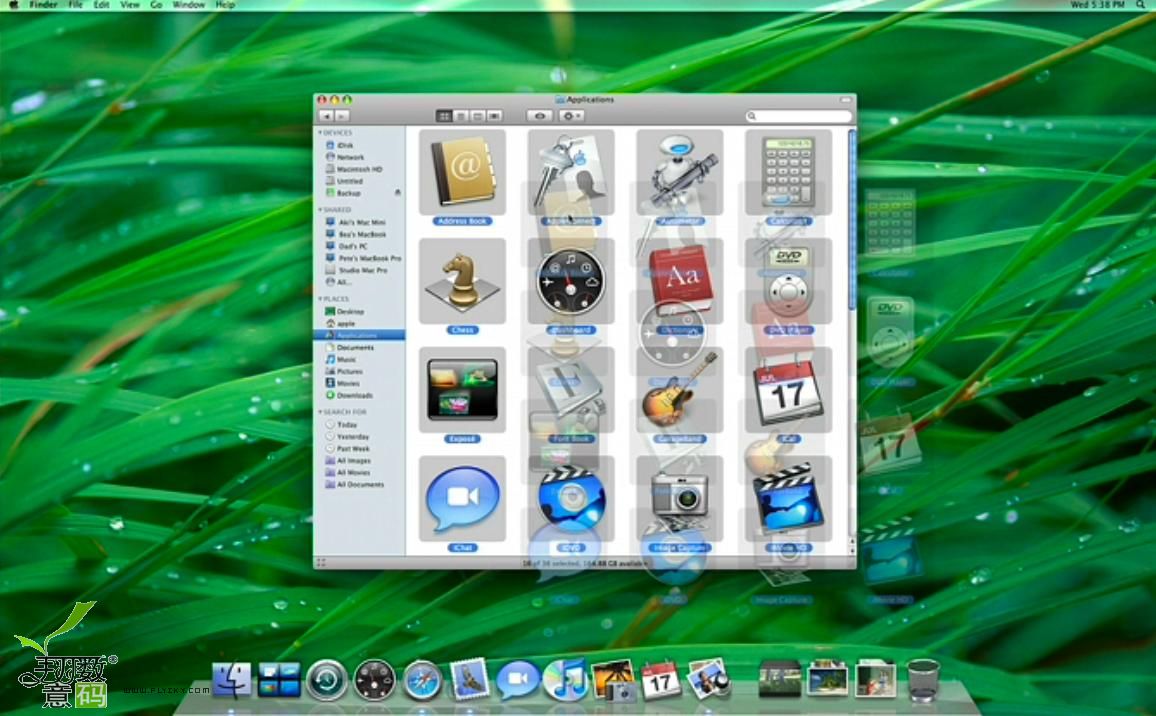Collapse the SHARED sidebar section
The image size is (1156, 716).
[321, 210]
